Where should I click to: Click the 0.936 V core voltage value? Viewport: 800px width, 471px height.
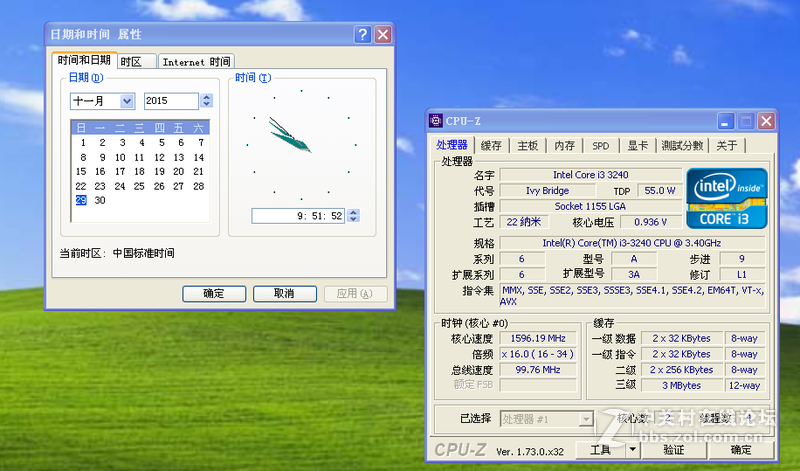pos(651,222)
